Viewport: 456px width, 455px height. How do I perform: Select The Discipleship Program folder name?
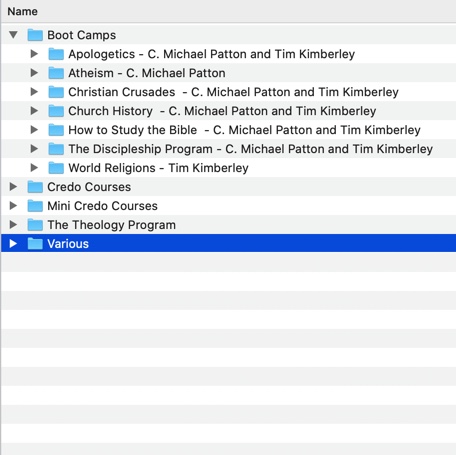point(250,149)
